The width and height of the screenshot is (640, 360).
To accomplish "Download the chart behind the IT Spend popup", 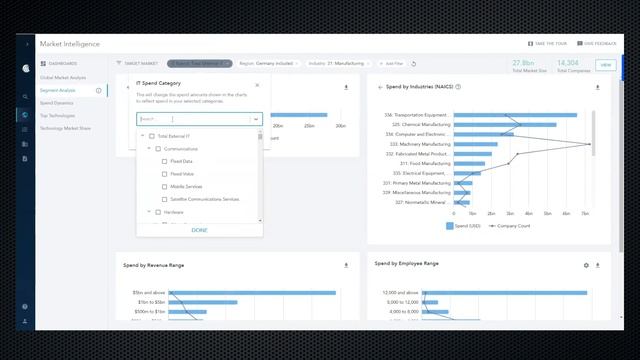I will pos(346,87).
